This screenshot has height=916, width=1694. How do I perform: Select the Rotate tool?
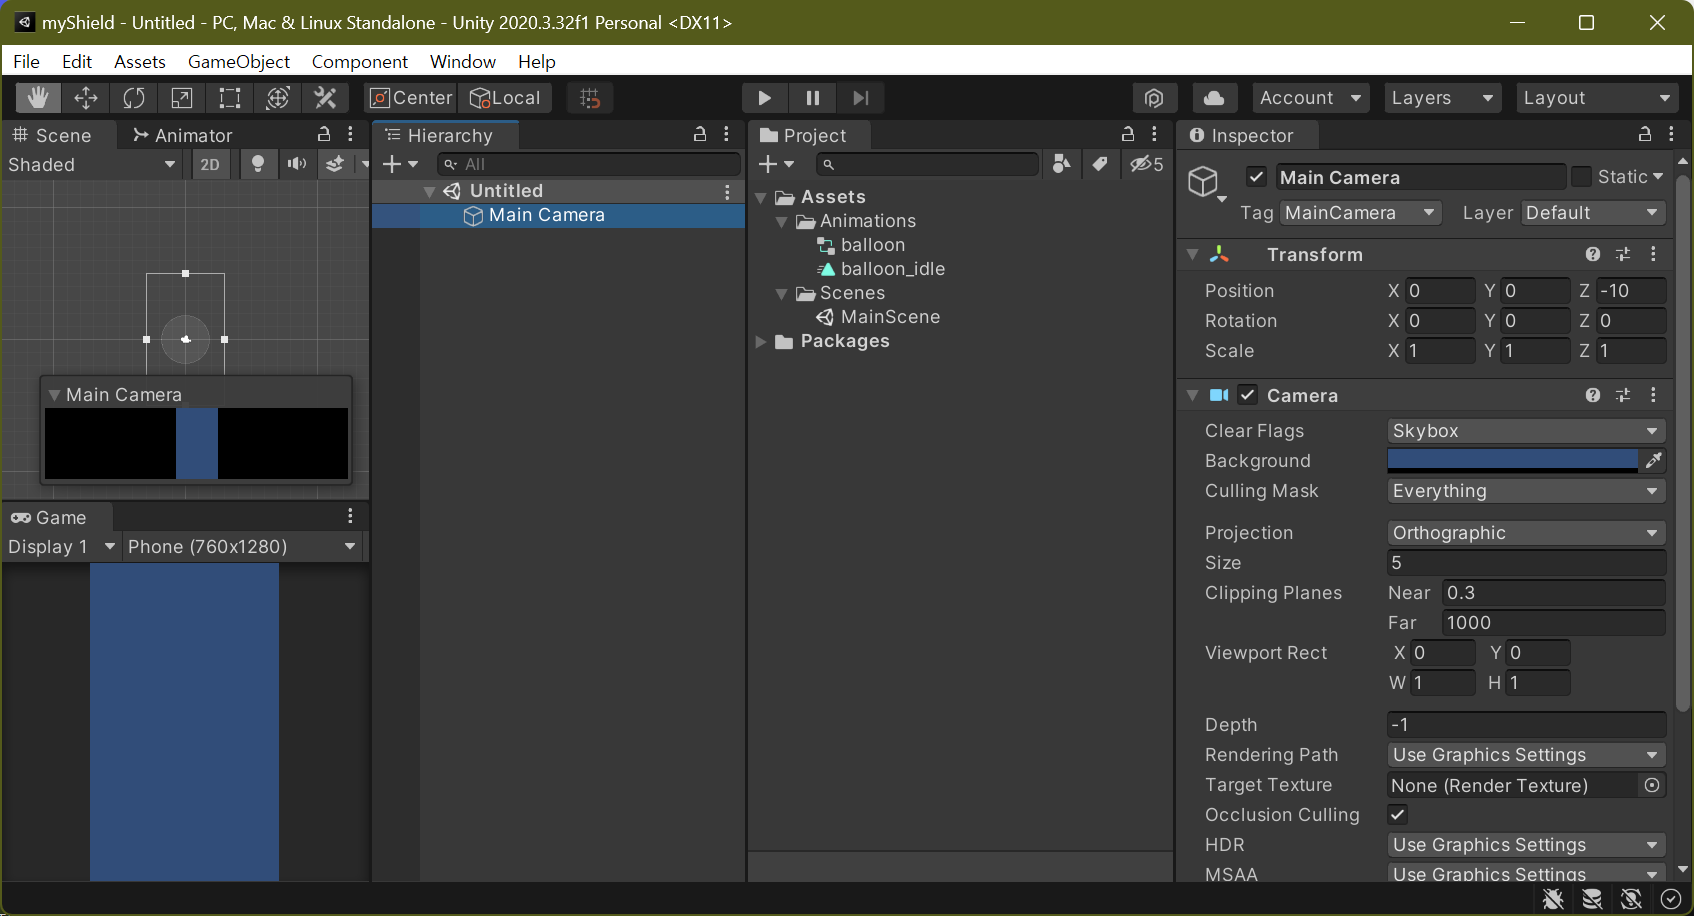pyautogui.click(x=134, y=98)
